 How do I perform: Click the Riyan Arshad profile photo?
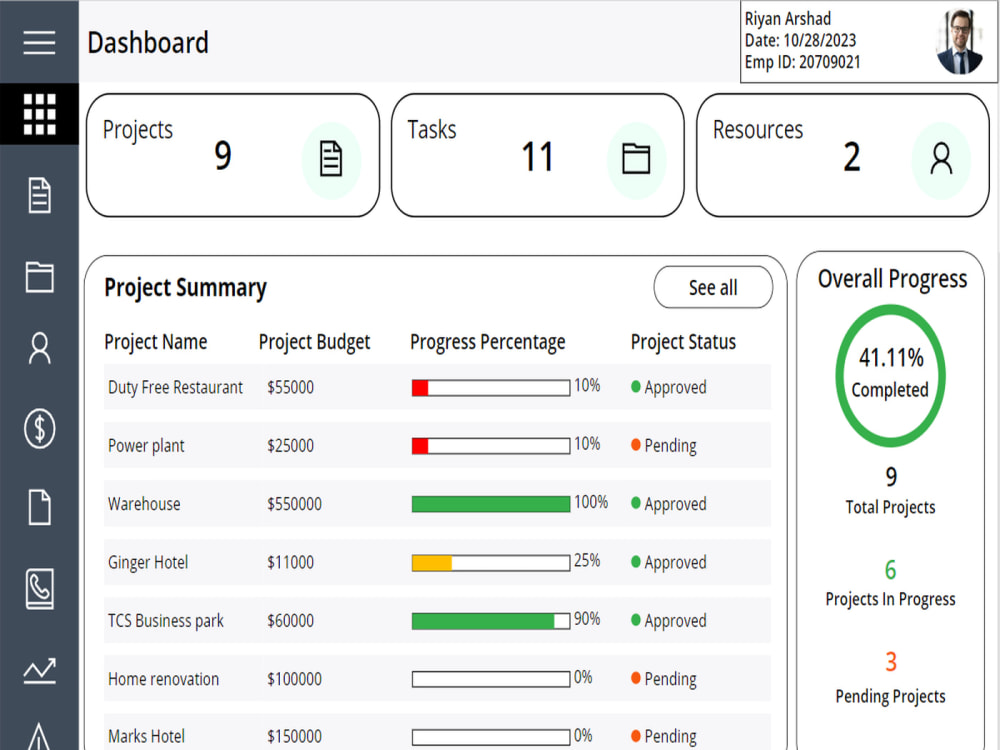(x=960, y=41)
